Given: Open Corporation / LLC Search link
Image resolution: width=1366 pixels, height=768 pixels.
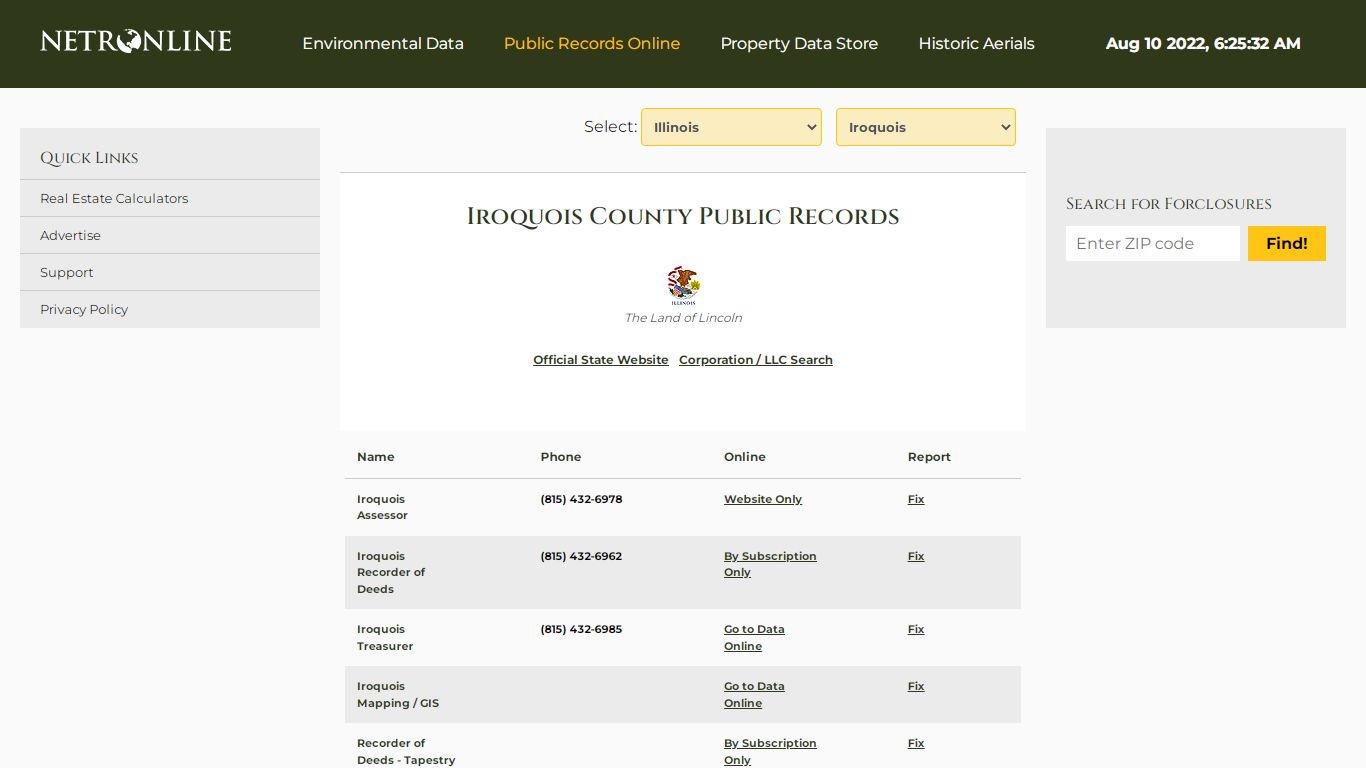Looking at the screenshot, I should 756,360.
